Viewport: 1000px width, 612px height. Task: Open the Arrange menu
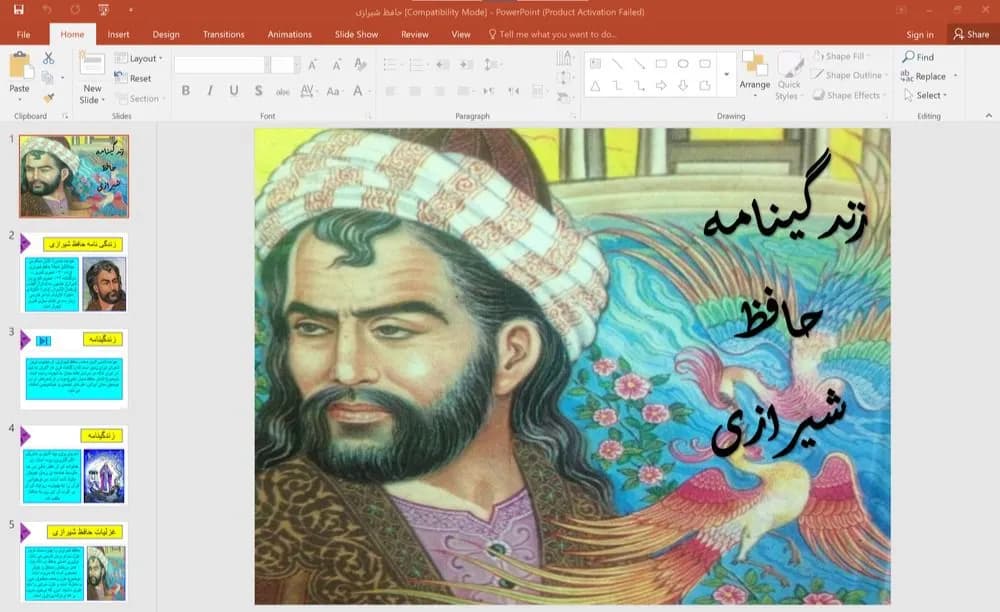click(755, 74)
